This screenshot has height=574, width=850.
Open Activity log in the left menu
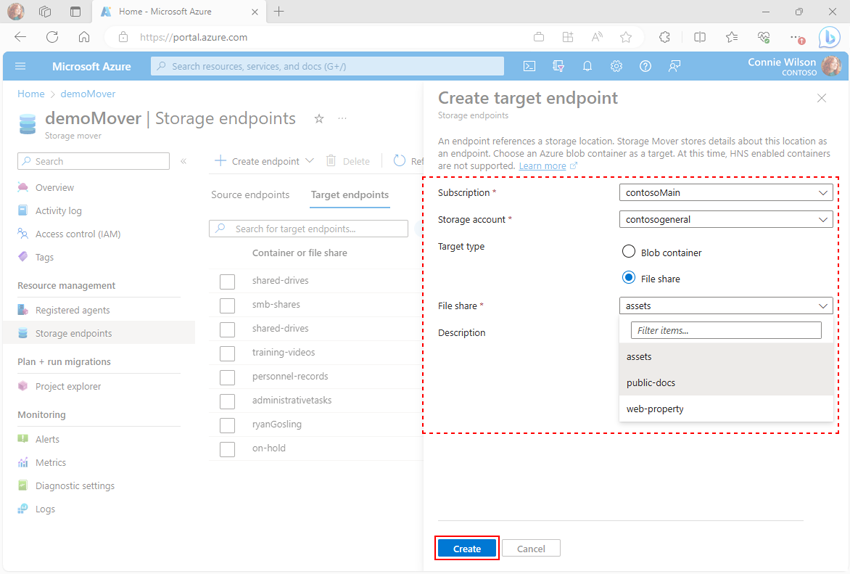point(59,211)
